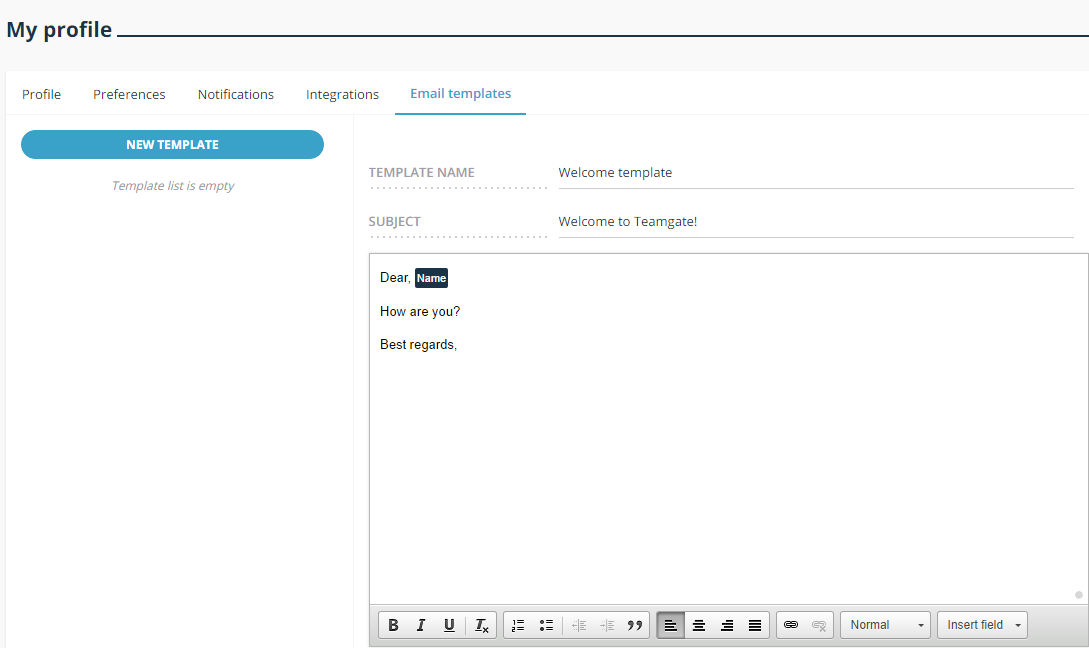Click the 'Template list is empty' text
Image resolution: width=1089 pixels, height=648 pixels.
click(173, 185)
